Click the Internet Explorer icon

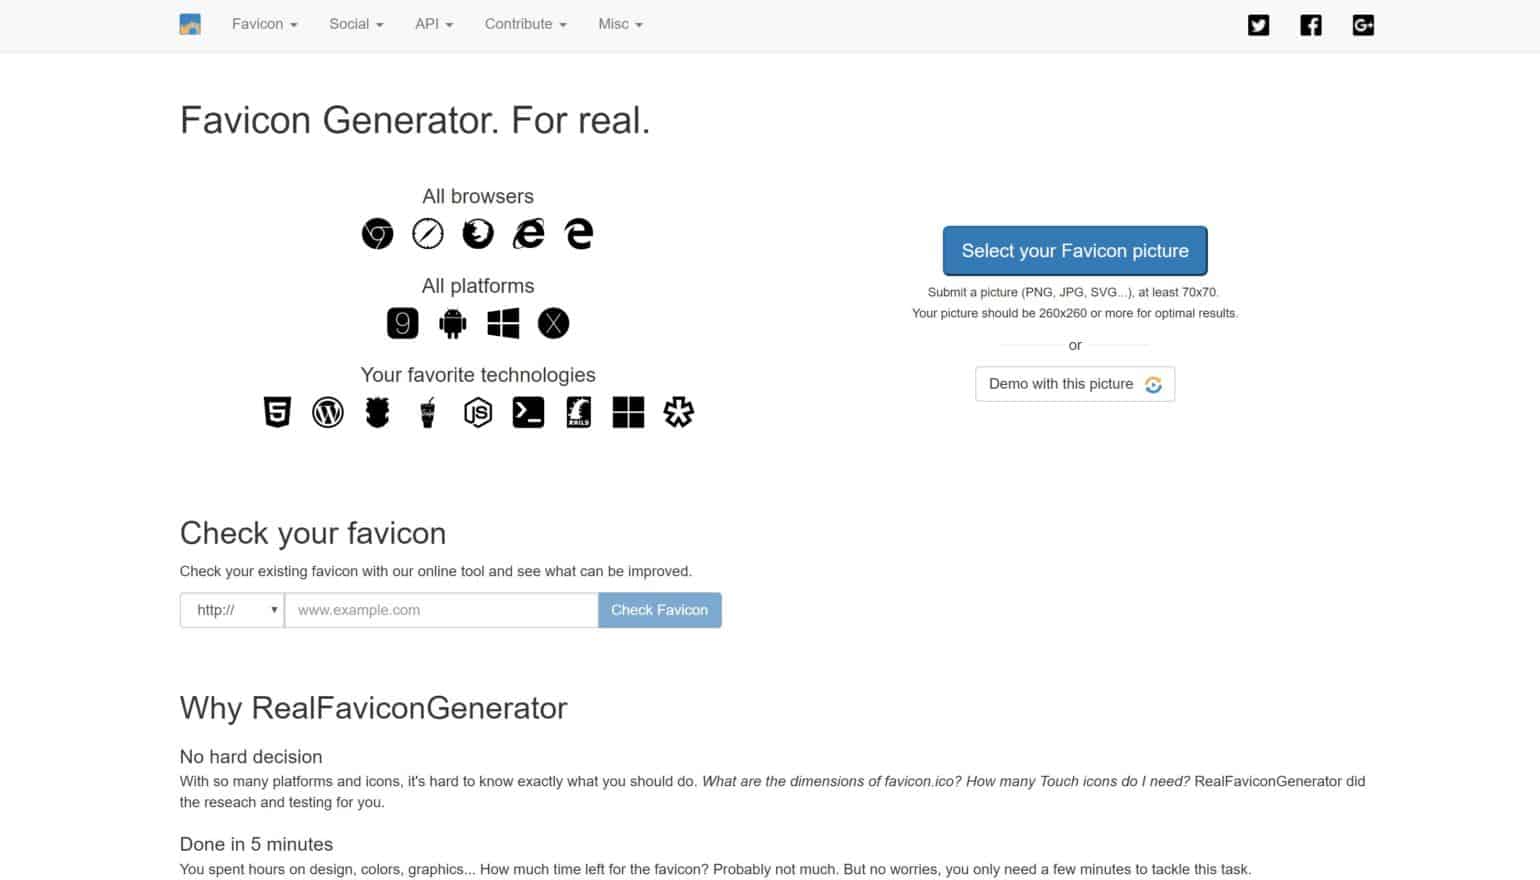528,233
